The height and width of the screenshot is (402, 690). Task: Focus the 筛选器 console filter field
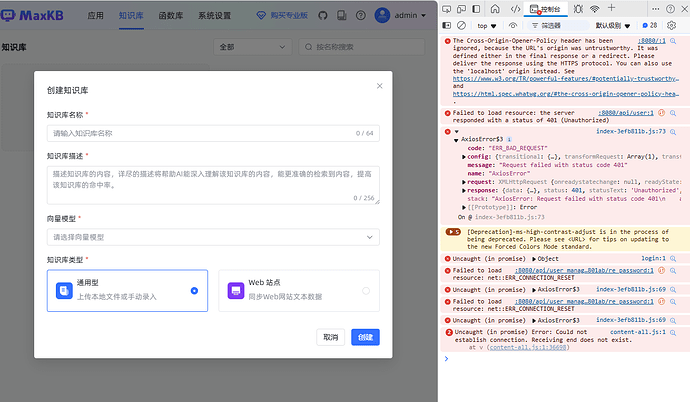click(x=559, y=26)
